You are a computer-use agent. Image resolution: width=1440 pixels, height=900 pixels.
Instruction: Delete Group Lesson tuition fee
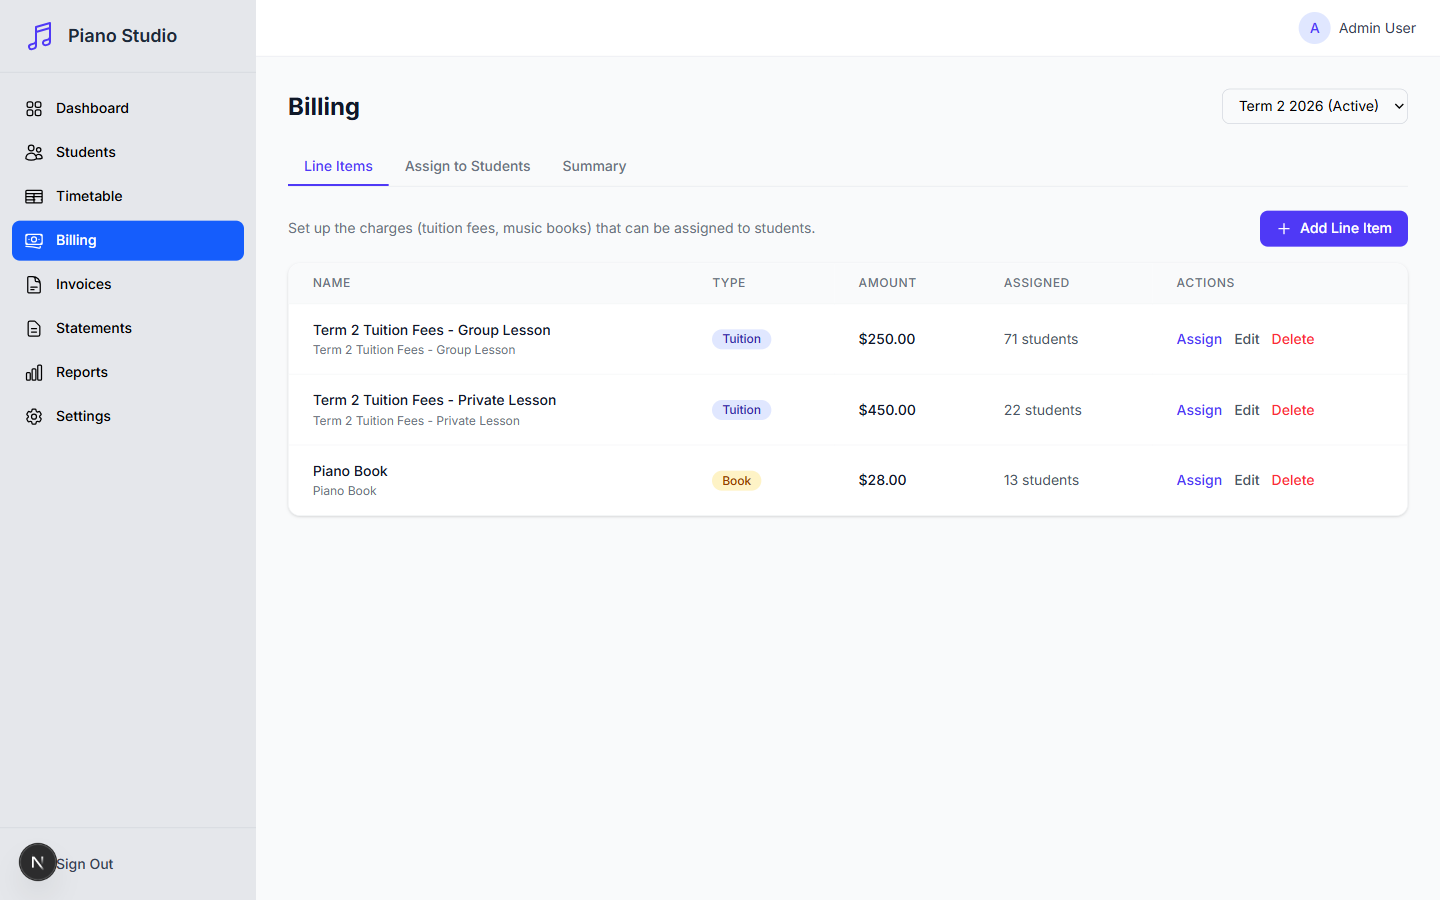pos(1292,339)
